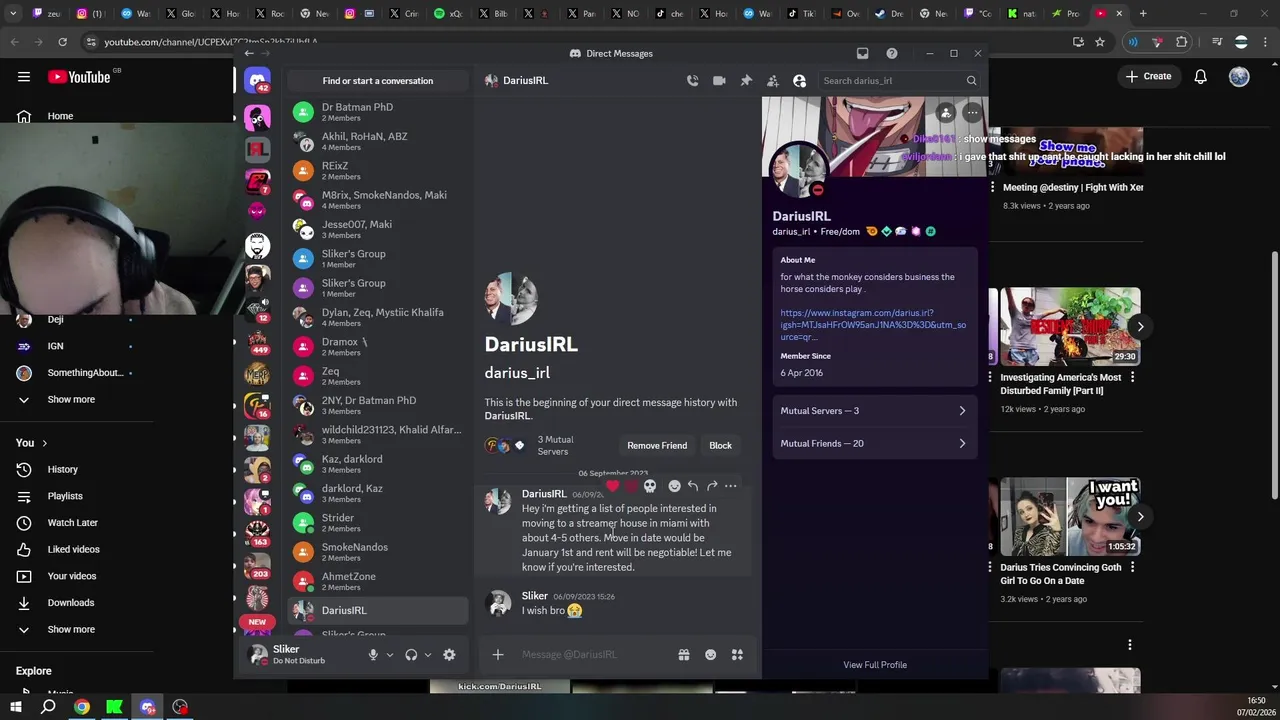Open the Strider group conversation

(378, 523)
